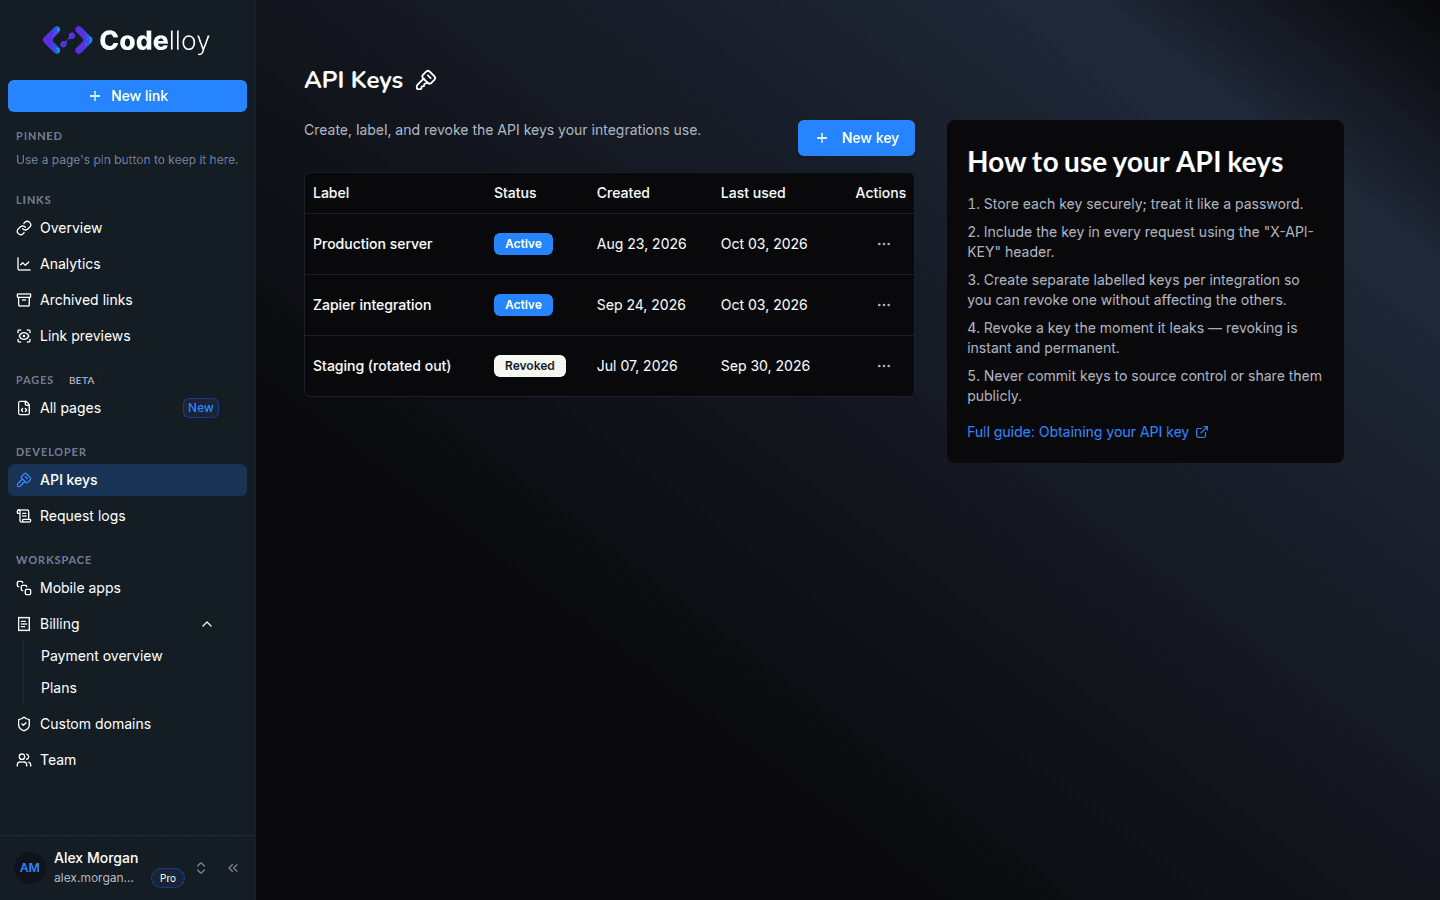Click the Active badge for Production server
The height and width of the screenshot is (900, 1440).
tap(523, 244)
